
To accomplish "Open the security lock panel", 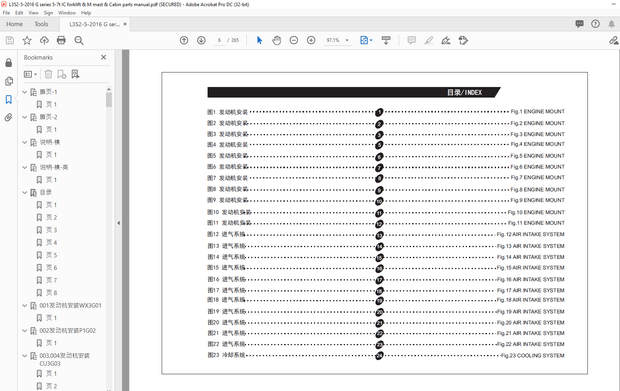I will tap(9, 63).
